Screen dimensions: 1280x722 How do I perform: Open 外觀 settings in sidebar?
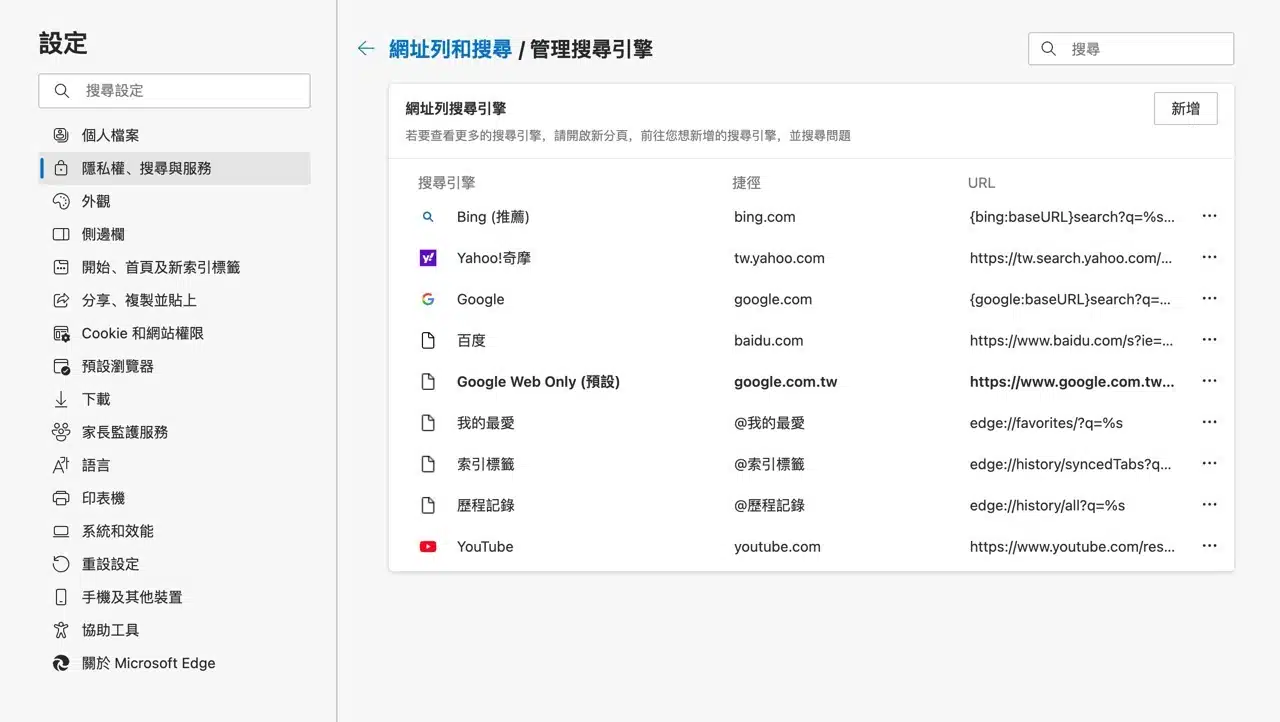pos(96,201)
